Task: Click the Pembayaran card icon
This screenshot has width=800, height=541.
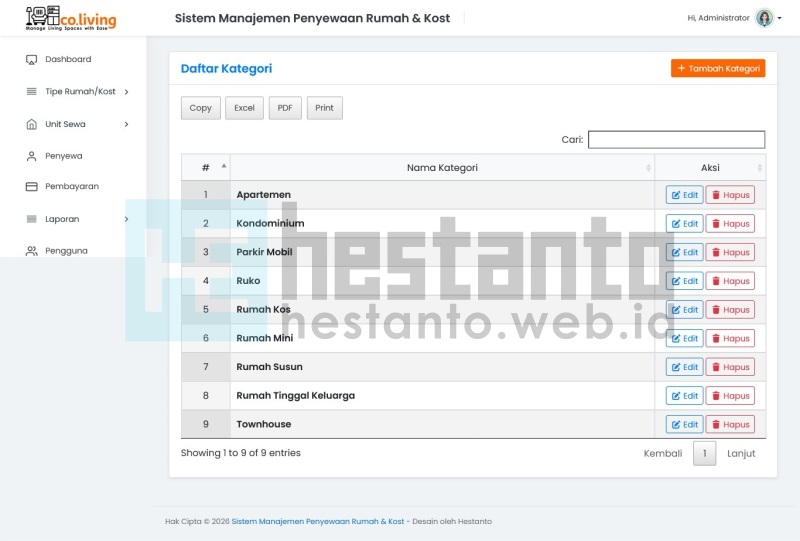Action: (x=32, y=187)
